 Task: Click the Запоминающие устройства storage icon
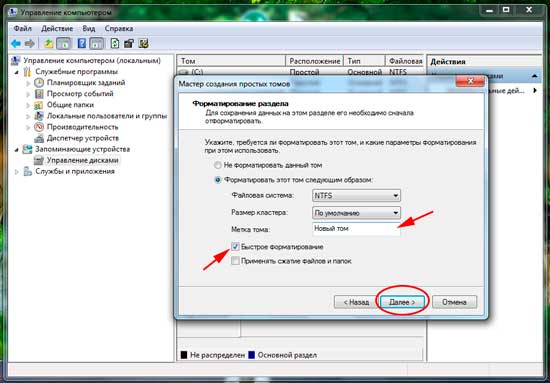[x=27, y=149]
